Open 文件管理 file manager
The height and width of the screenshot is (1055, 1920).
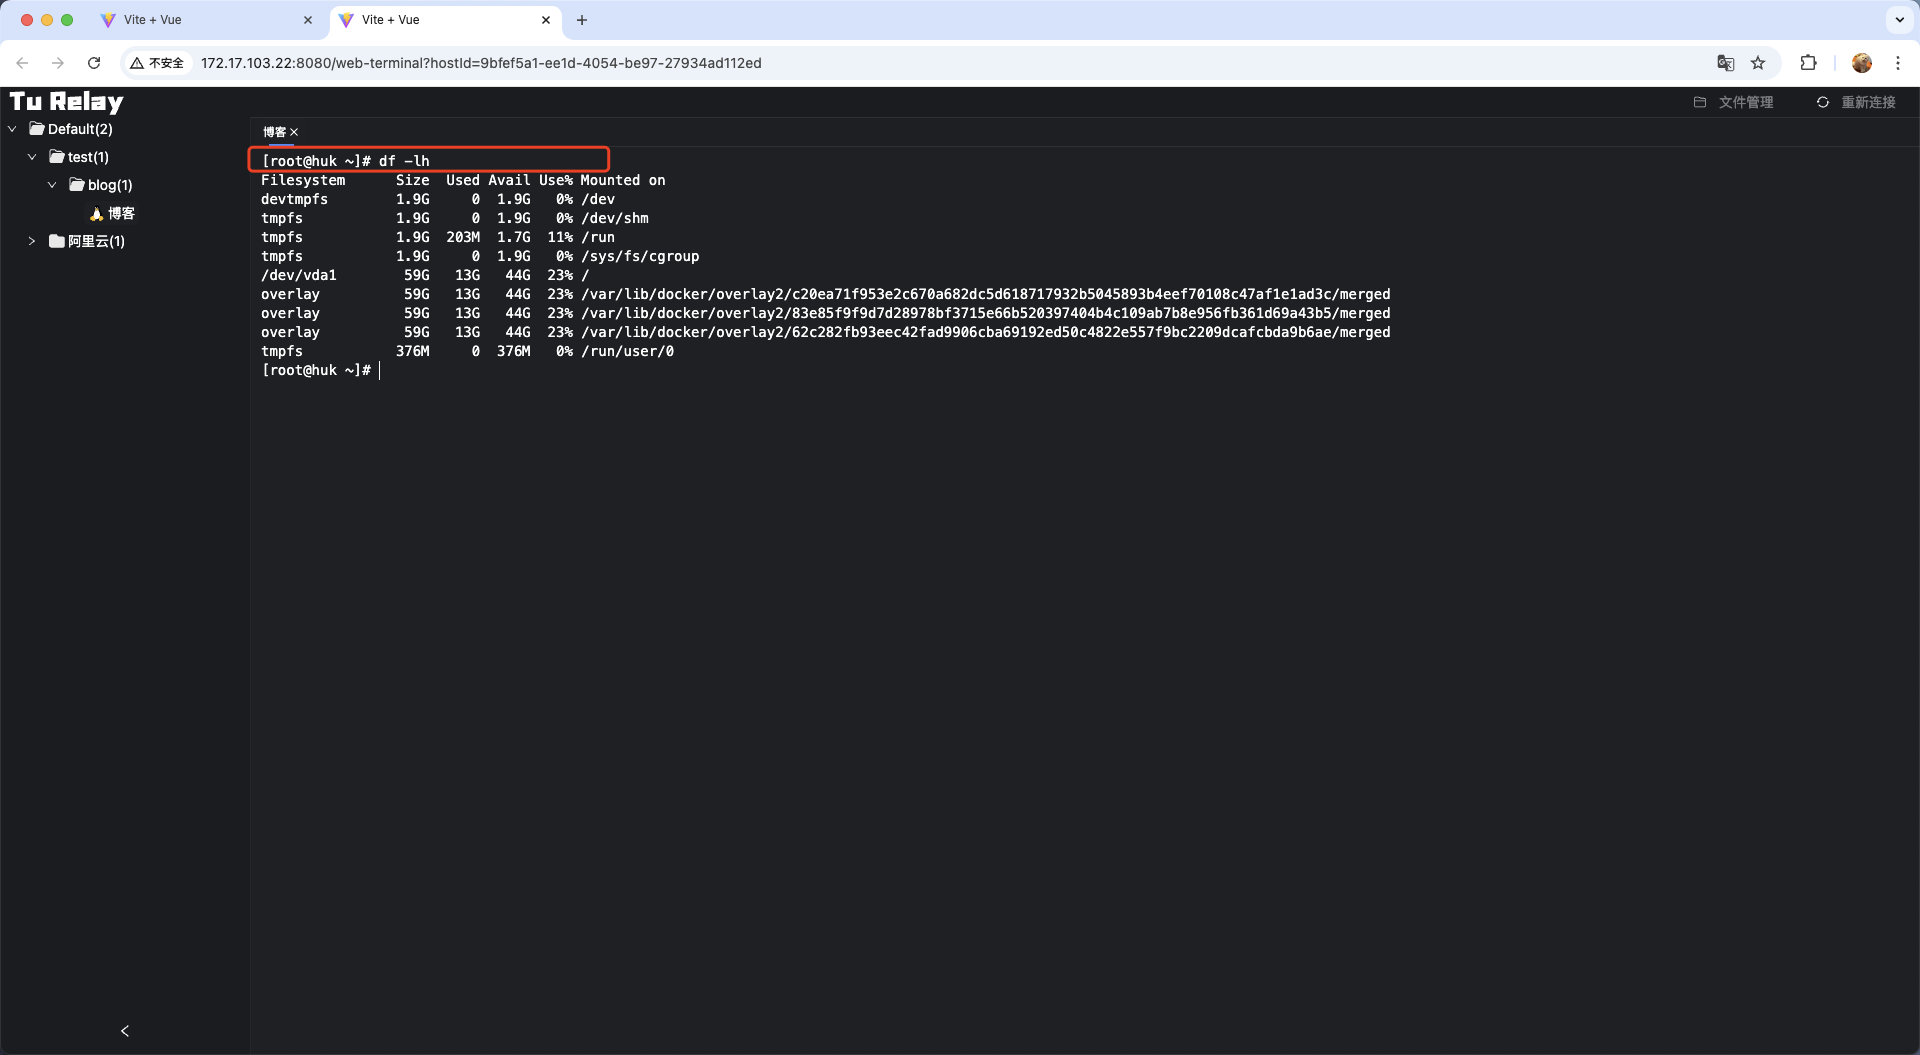1734,102
